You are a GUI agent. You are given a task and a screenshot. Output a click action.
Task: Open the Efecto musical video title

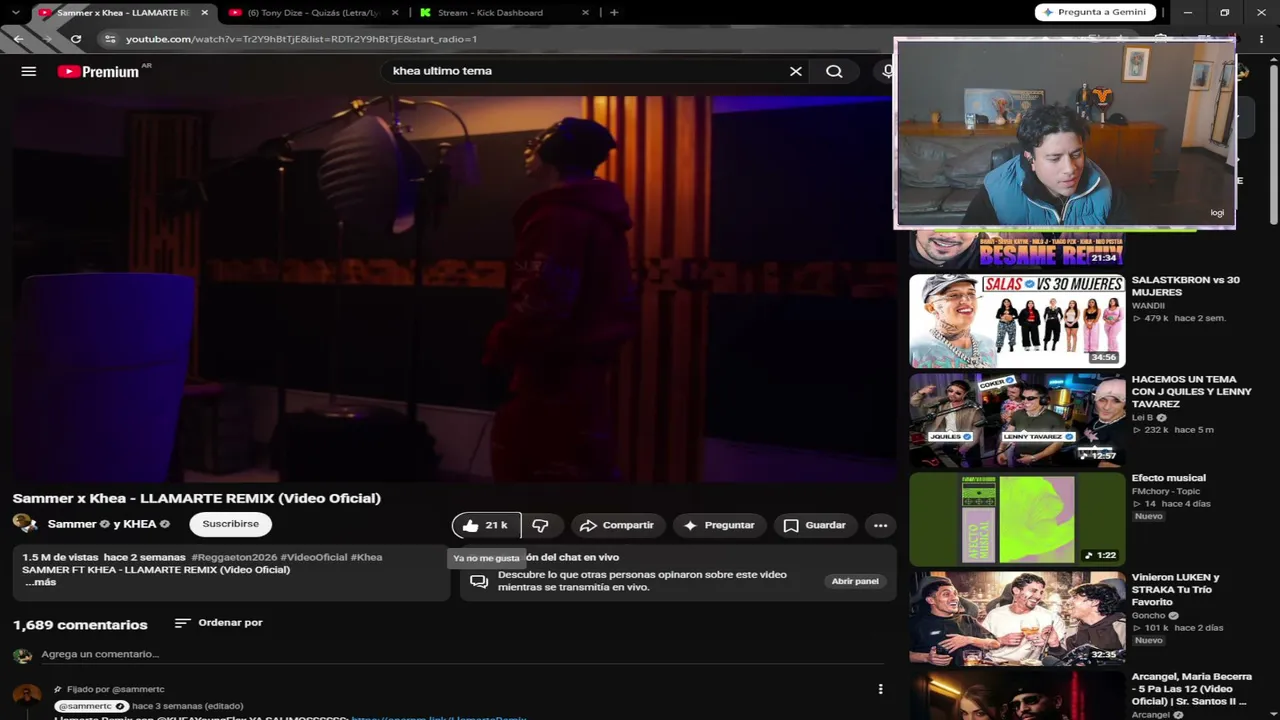(1169, 478)
